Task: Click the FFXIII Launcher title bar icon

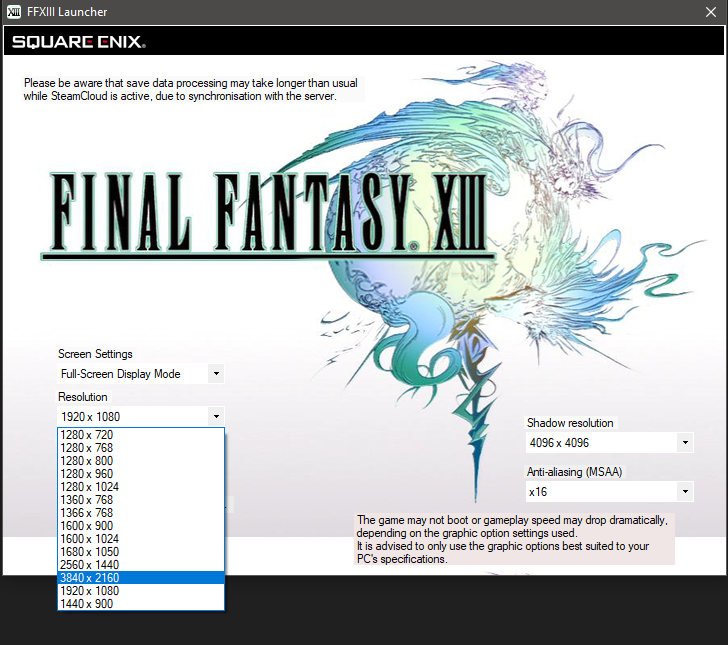Action: click(14, 12)
